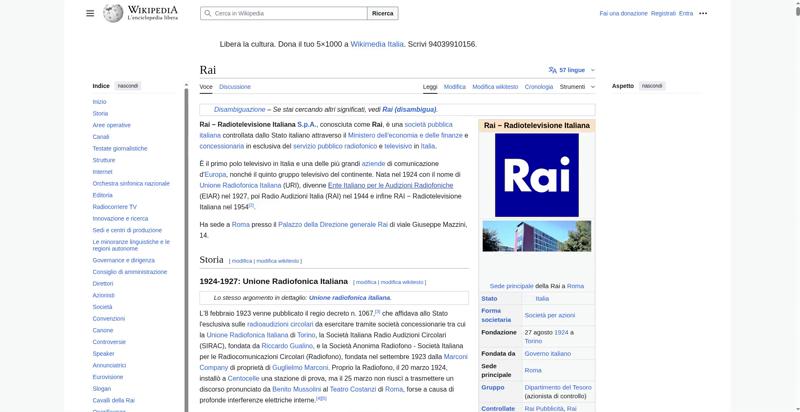Click the Wikipedia globe logo
The width and height of the screenshot is (800, 412).
113,13
